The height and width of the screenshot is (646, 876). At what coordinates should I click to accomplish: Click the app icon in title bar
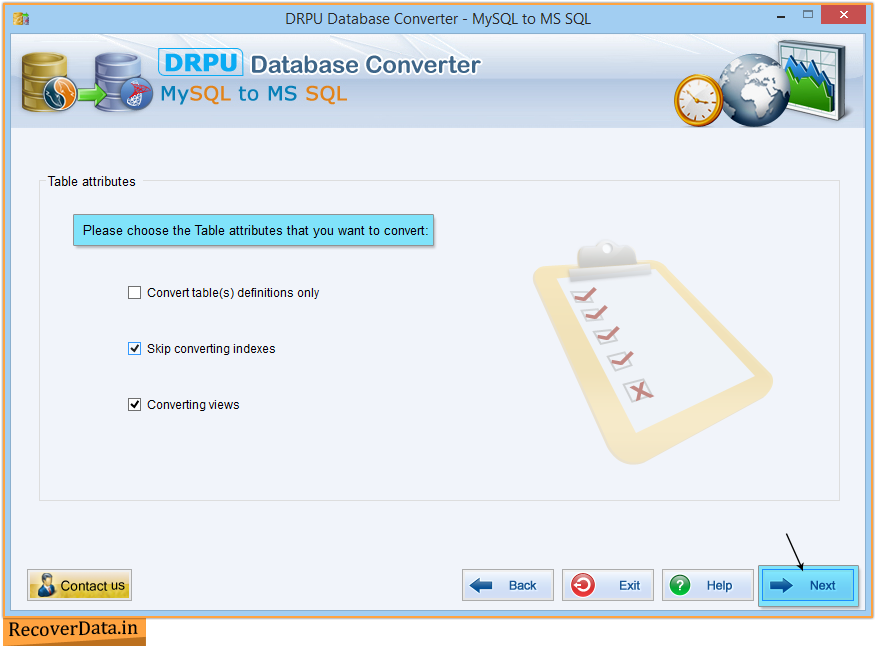tap(21, 18)
